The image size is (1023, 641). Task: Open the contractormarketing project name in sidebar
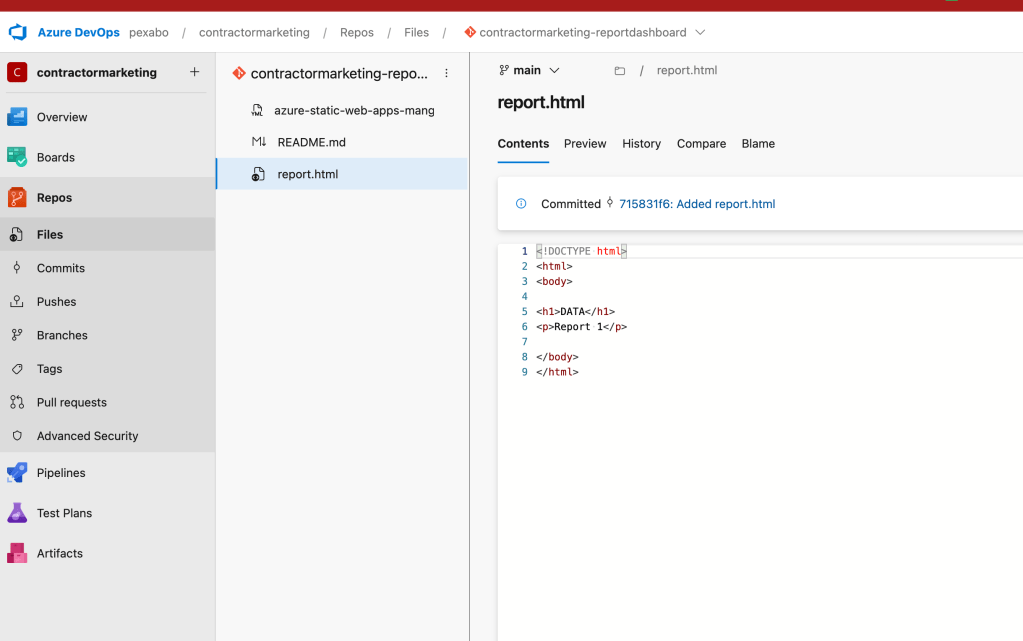pyautogui.click(x=97, y=72)
